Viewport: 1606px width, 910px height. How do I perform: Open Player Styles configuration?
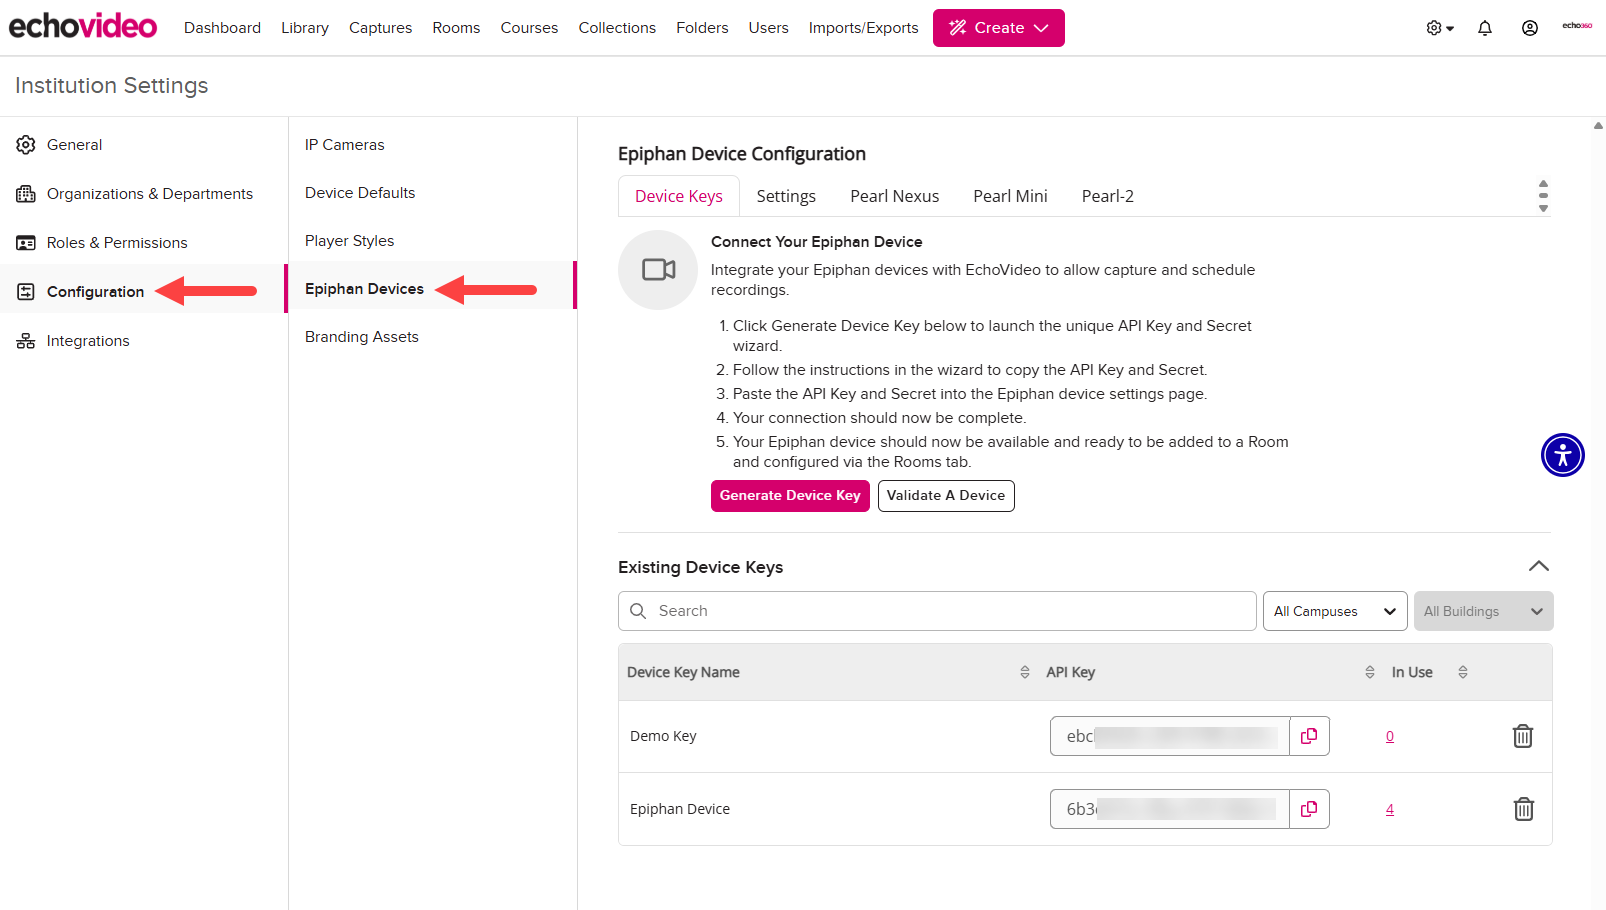point(350,241)
